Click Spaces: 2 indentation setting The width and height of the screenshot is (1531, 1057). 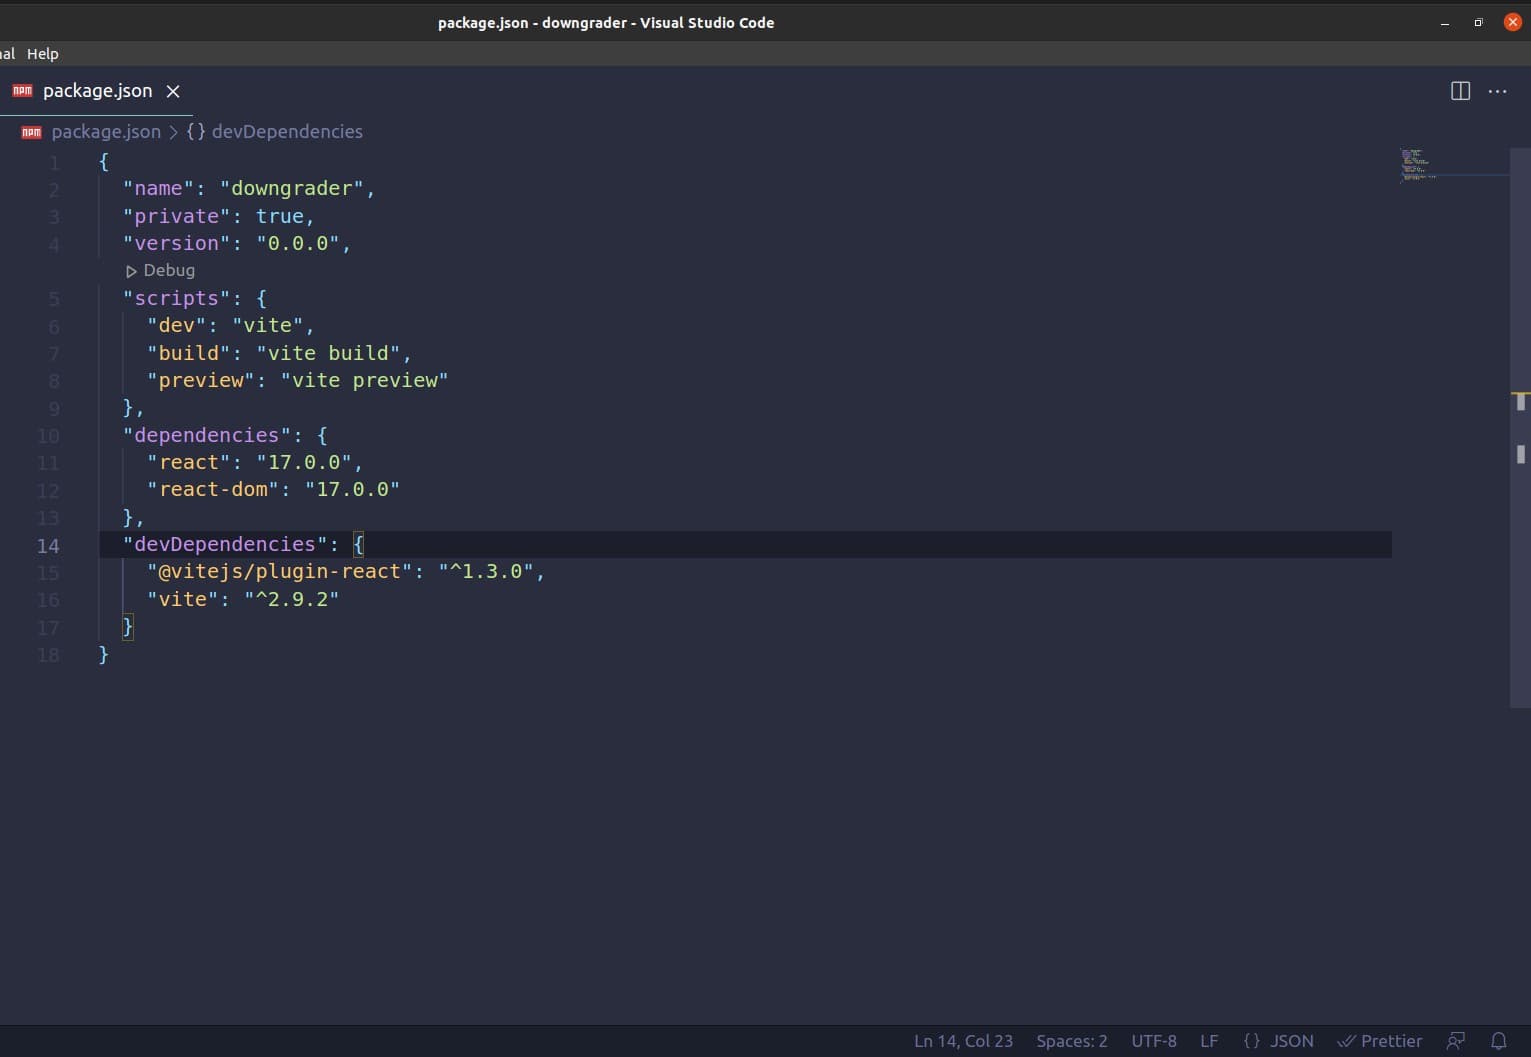pyautogui.click(x=1071, y=1041)
